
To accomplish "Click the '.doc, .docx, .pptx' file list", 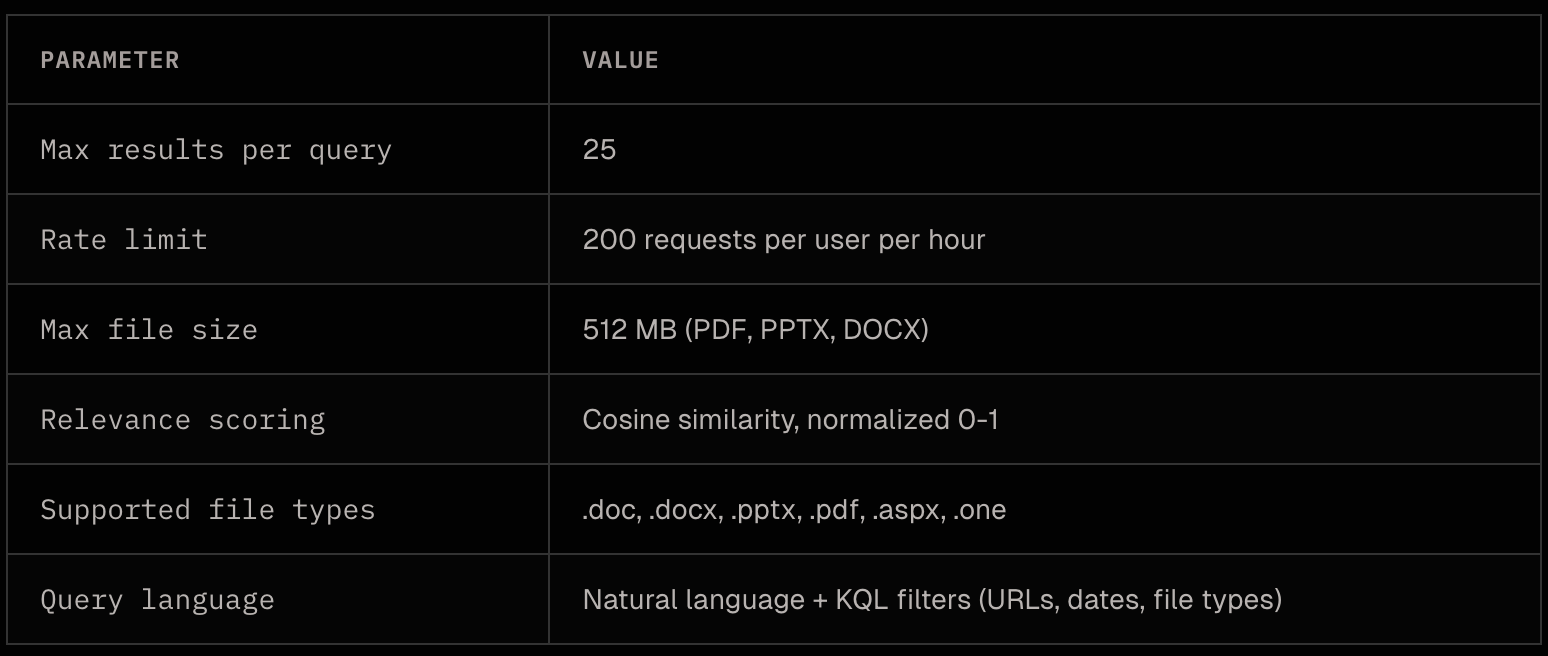I will point(794,510).
